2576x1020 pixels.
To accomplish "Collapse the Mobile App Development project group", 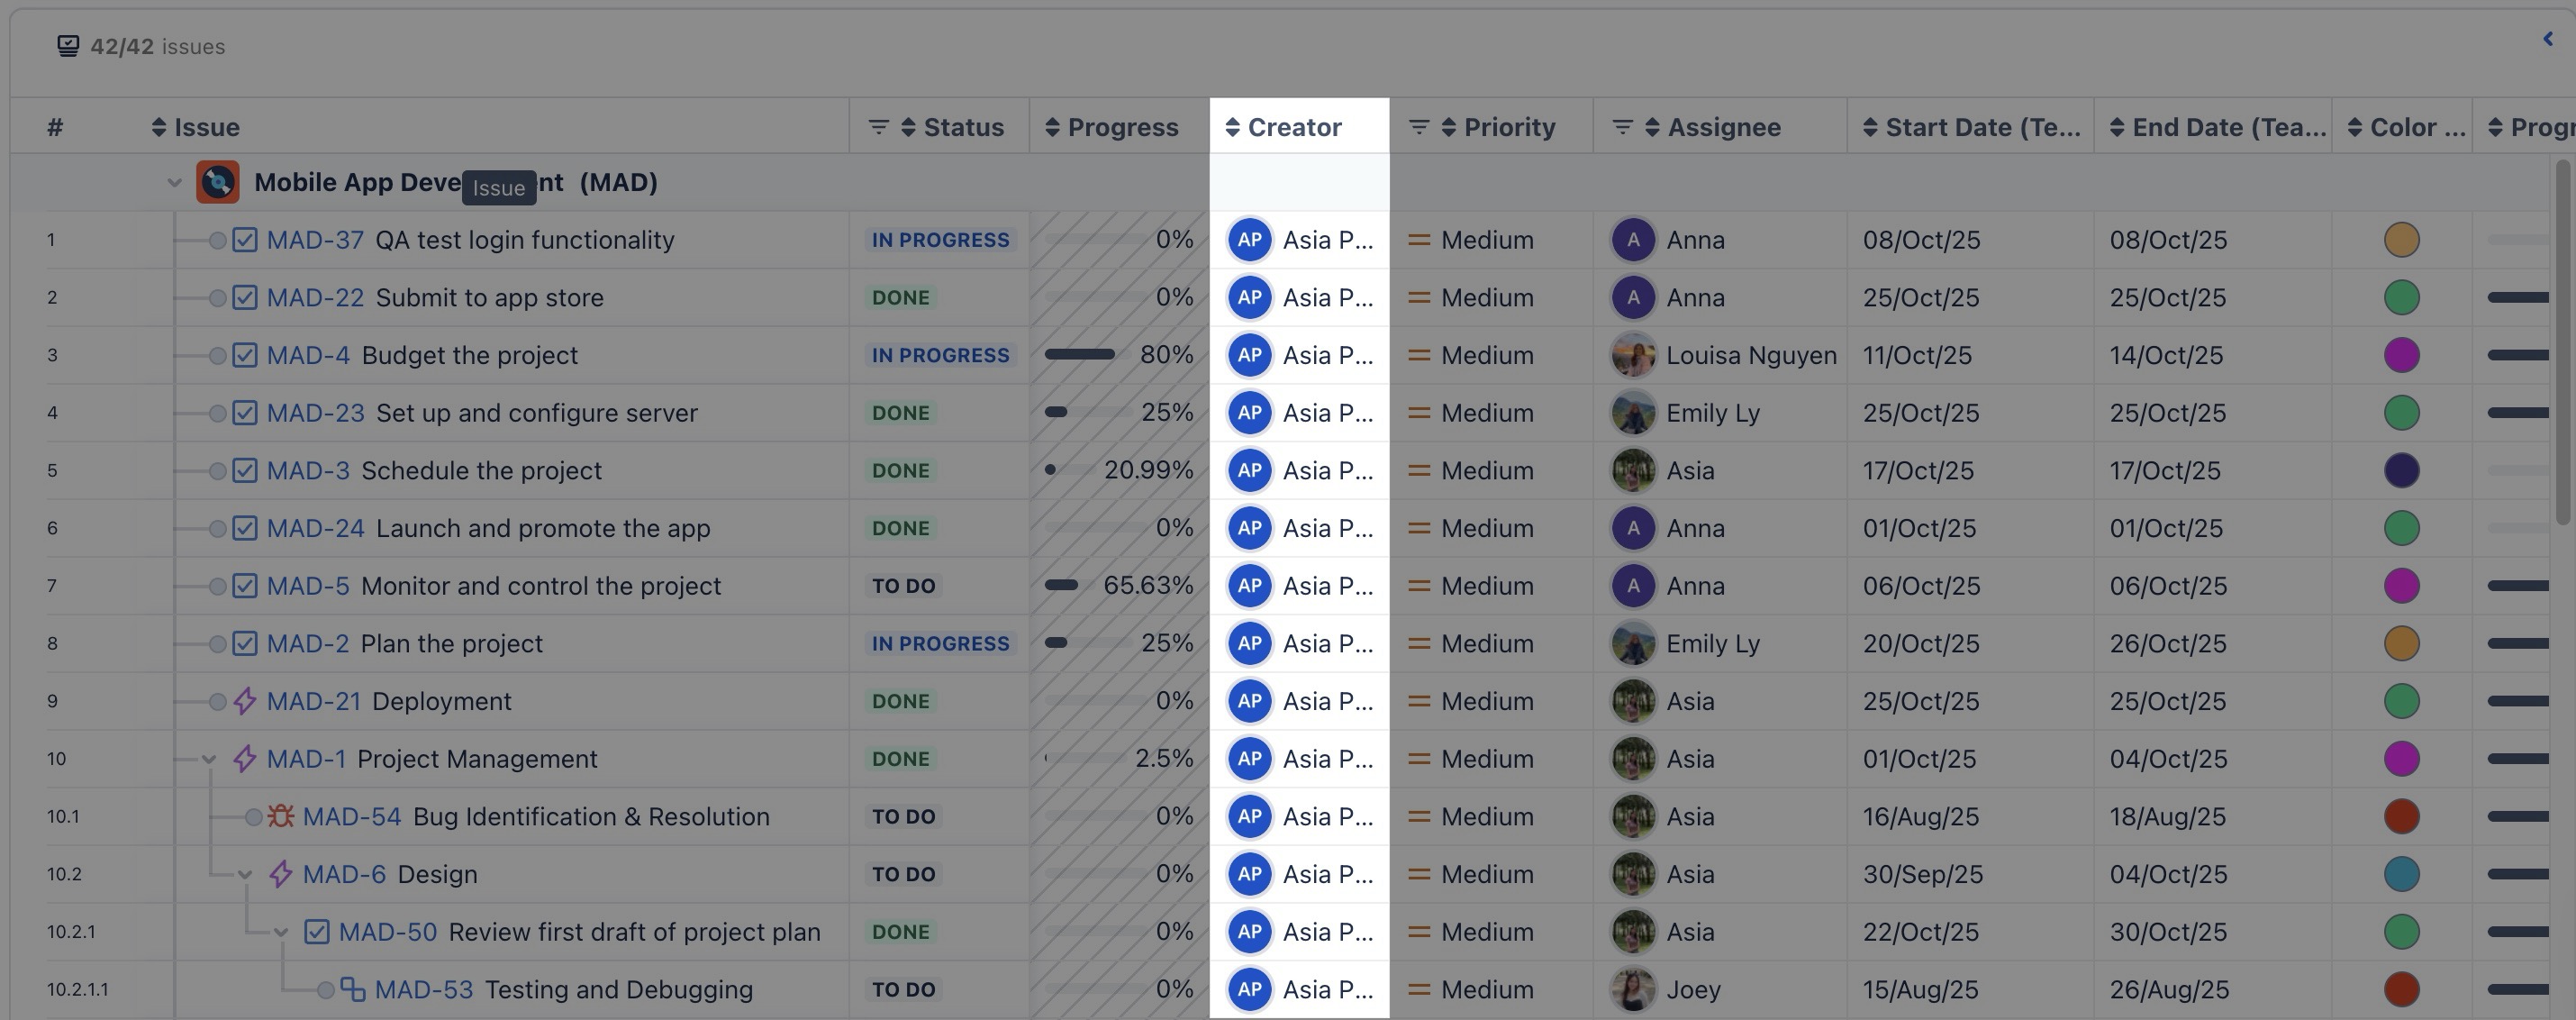I will (x=174, y=183).
